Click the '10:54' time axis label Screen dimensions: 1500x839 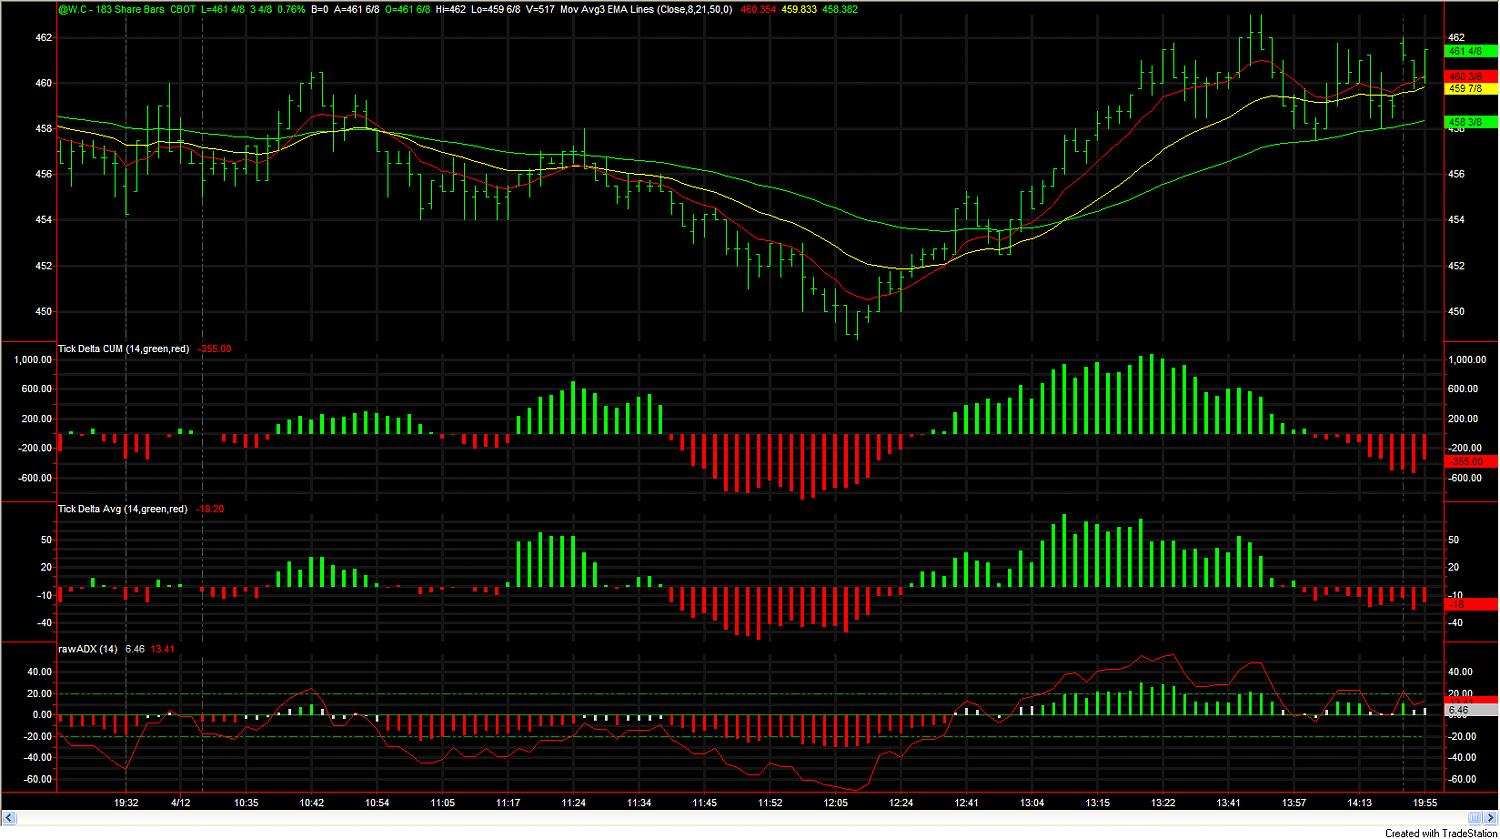tap(377, 802)
